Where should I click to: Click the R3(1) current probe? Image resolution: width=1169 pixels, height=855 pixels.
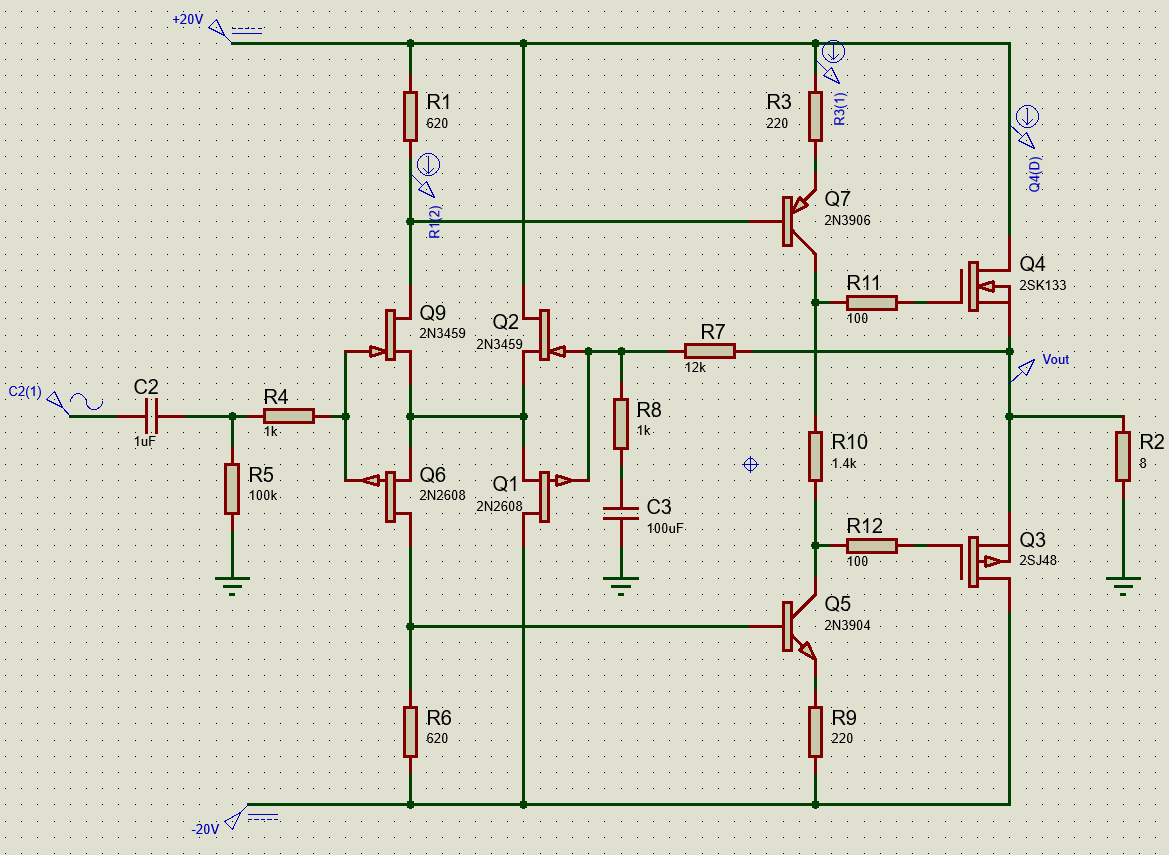point(832,61)
